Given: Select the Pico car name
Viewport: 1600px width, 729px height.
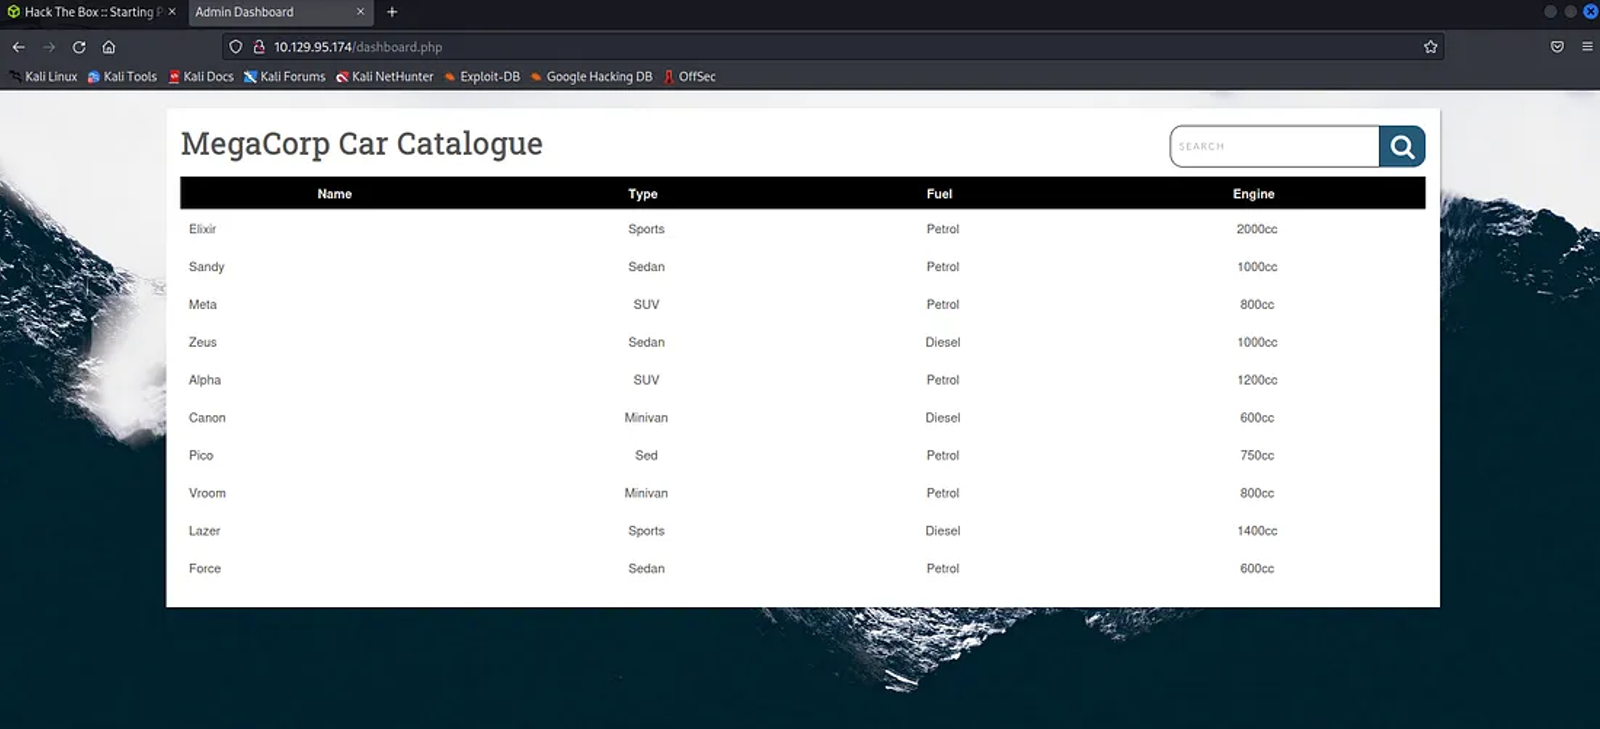Looking at the screenshot, I should click(x=201, y=456).
